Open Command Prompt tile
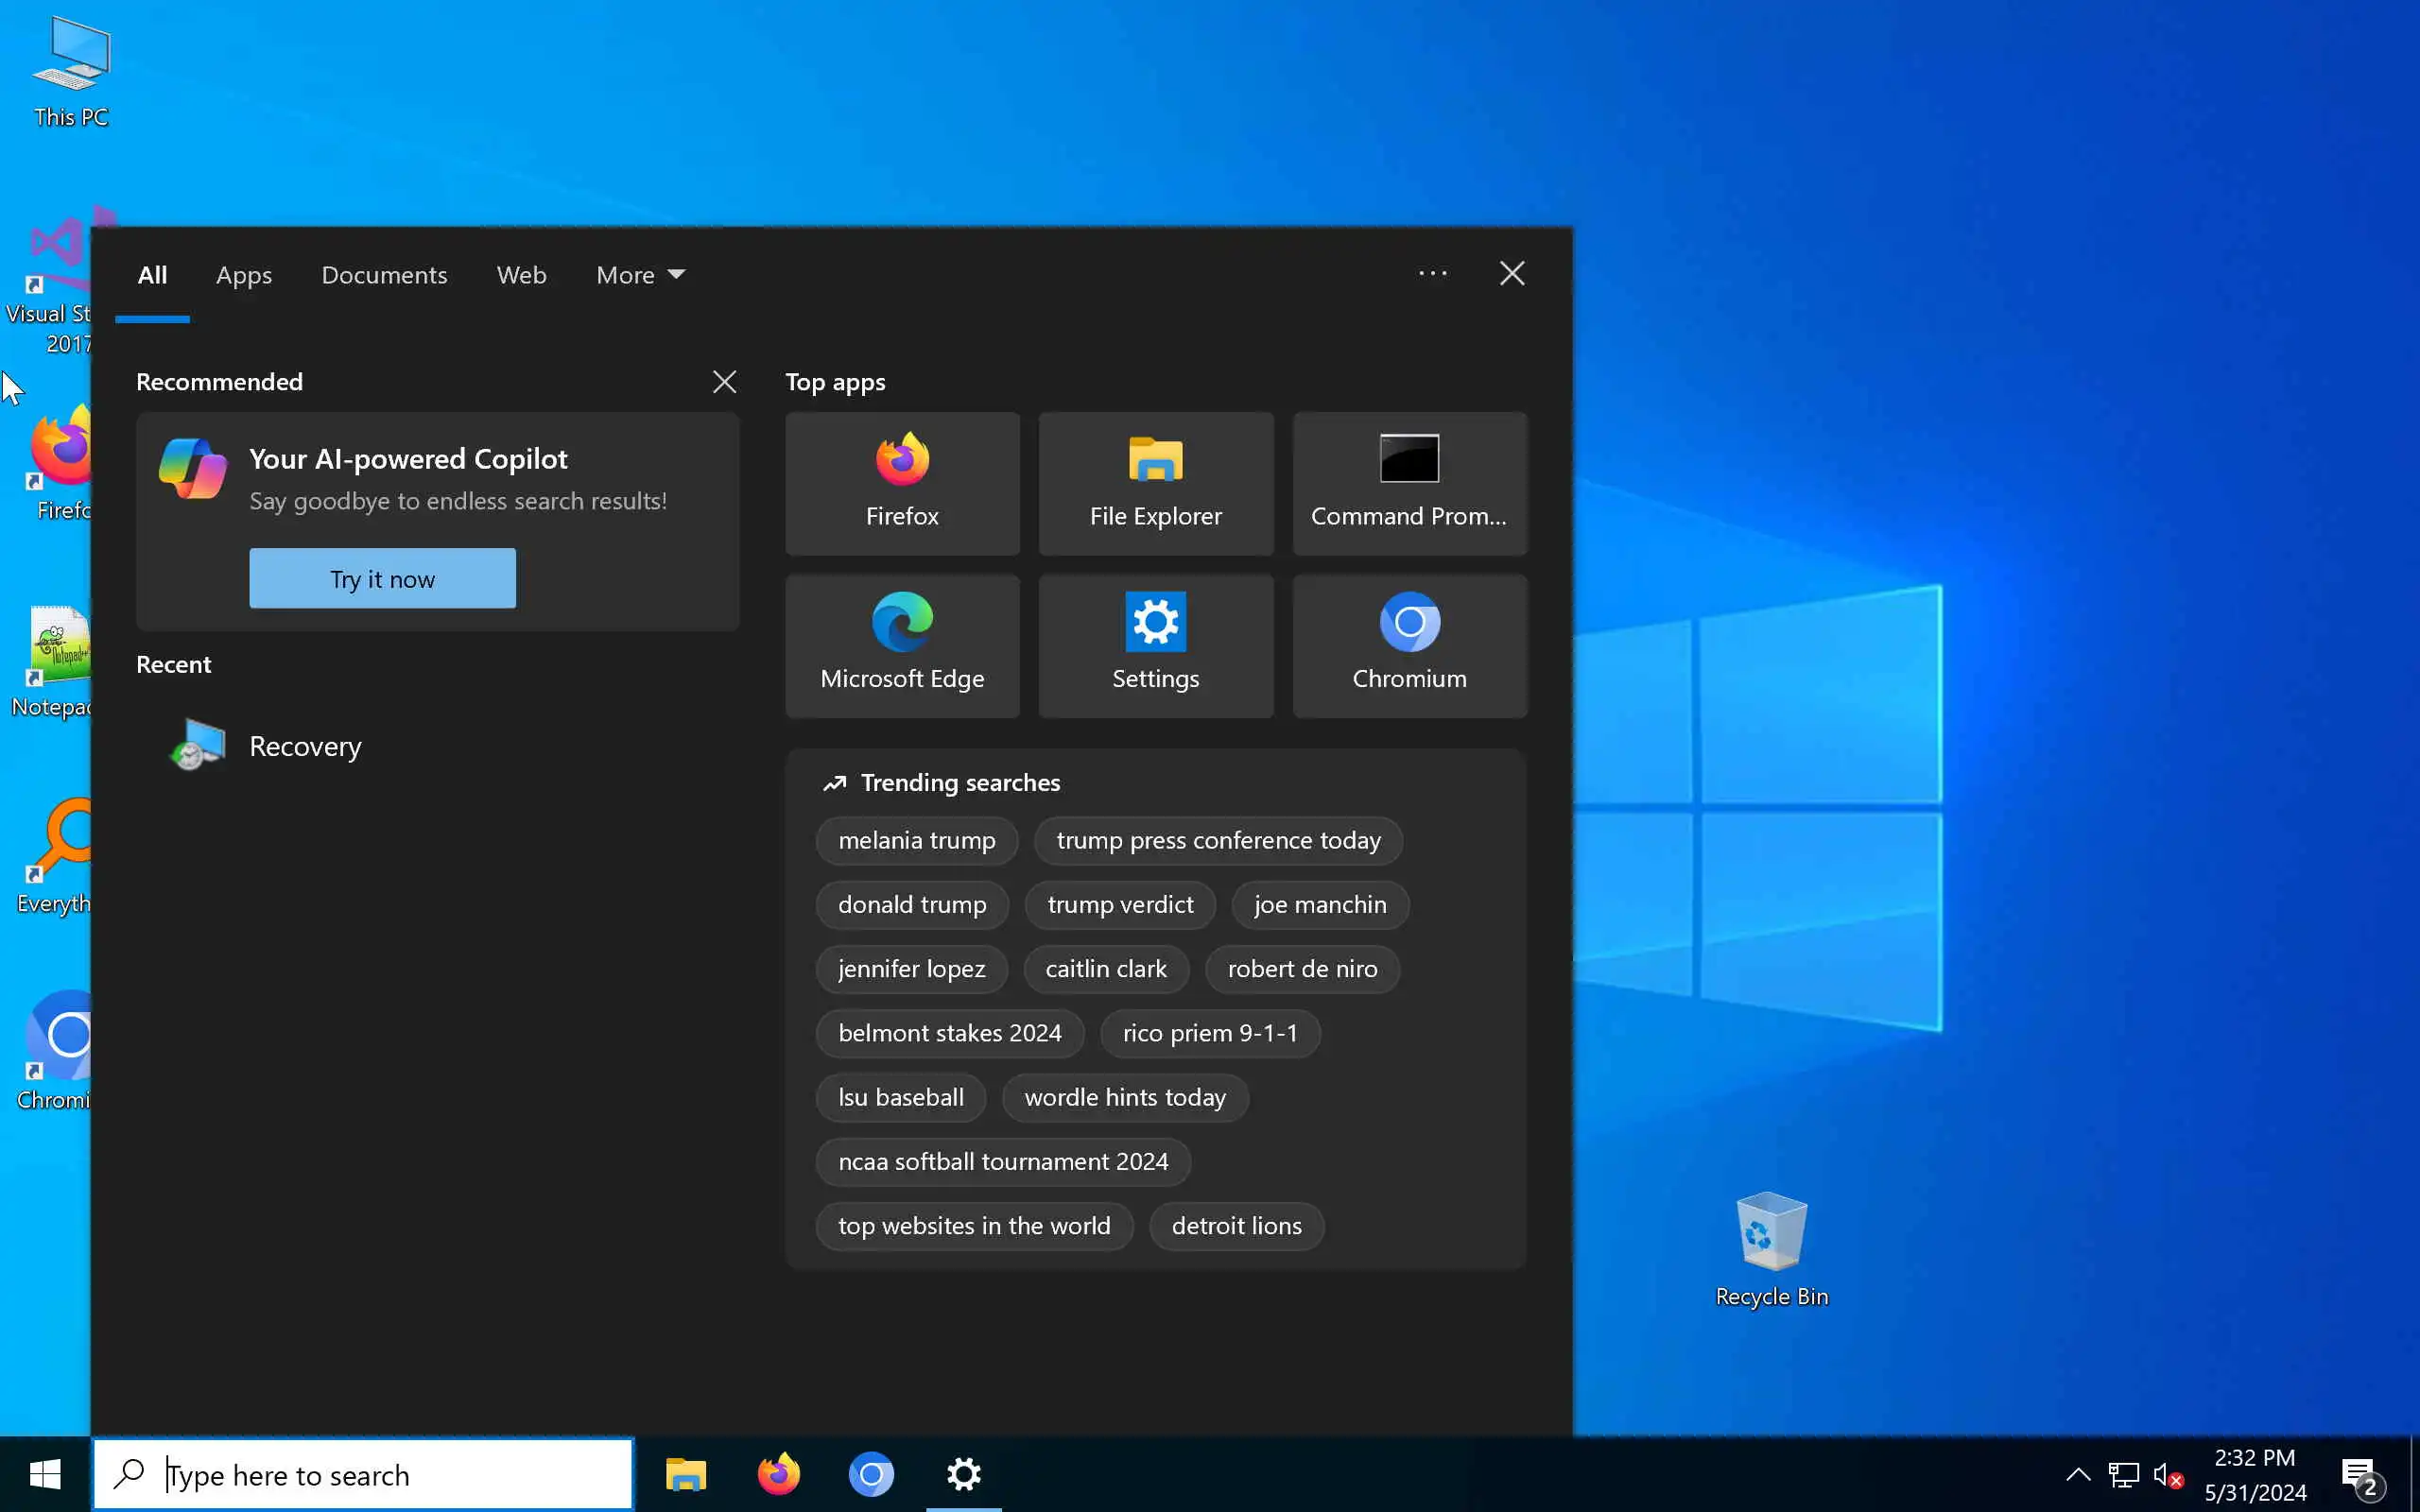 click(1409, 483)
